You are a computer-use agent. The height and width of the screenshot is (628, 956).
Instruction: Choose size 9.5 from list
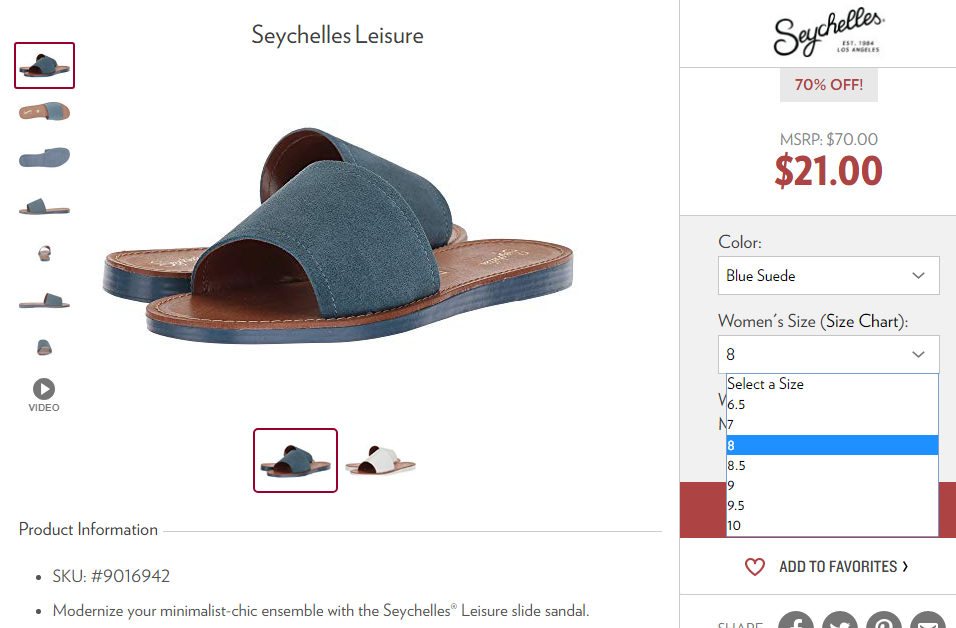point(832,505)
